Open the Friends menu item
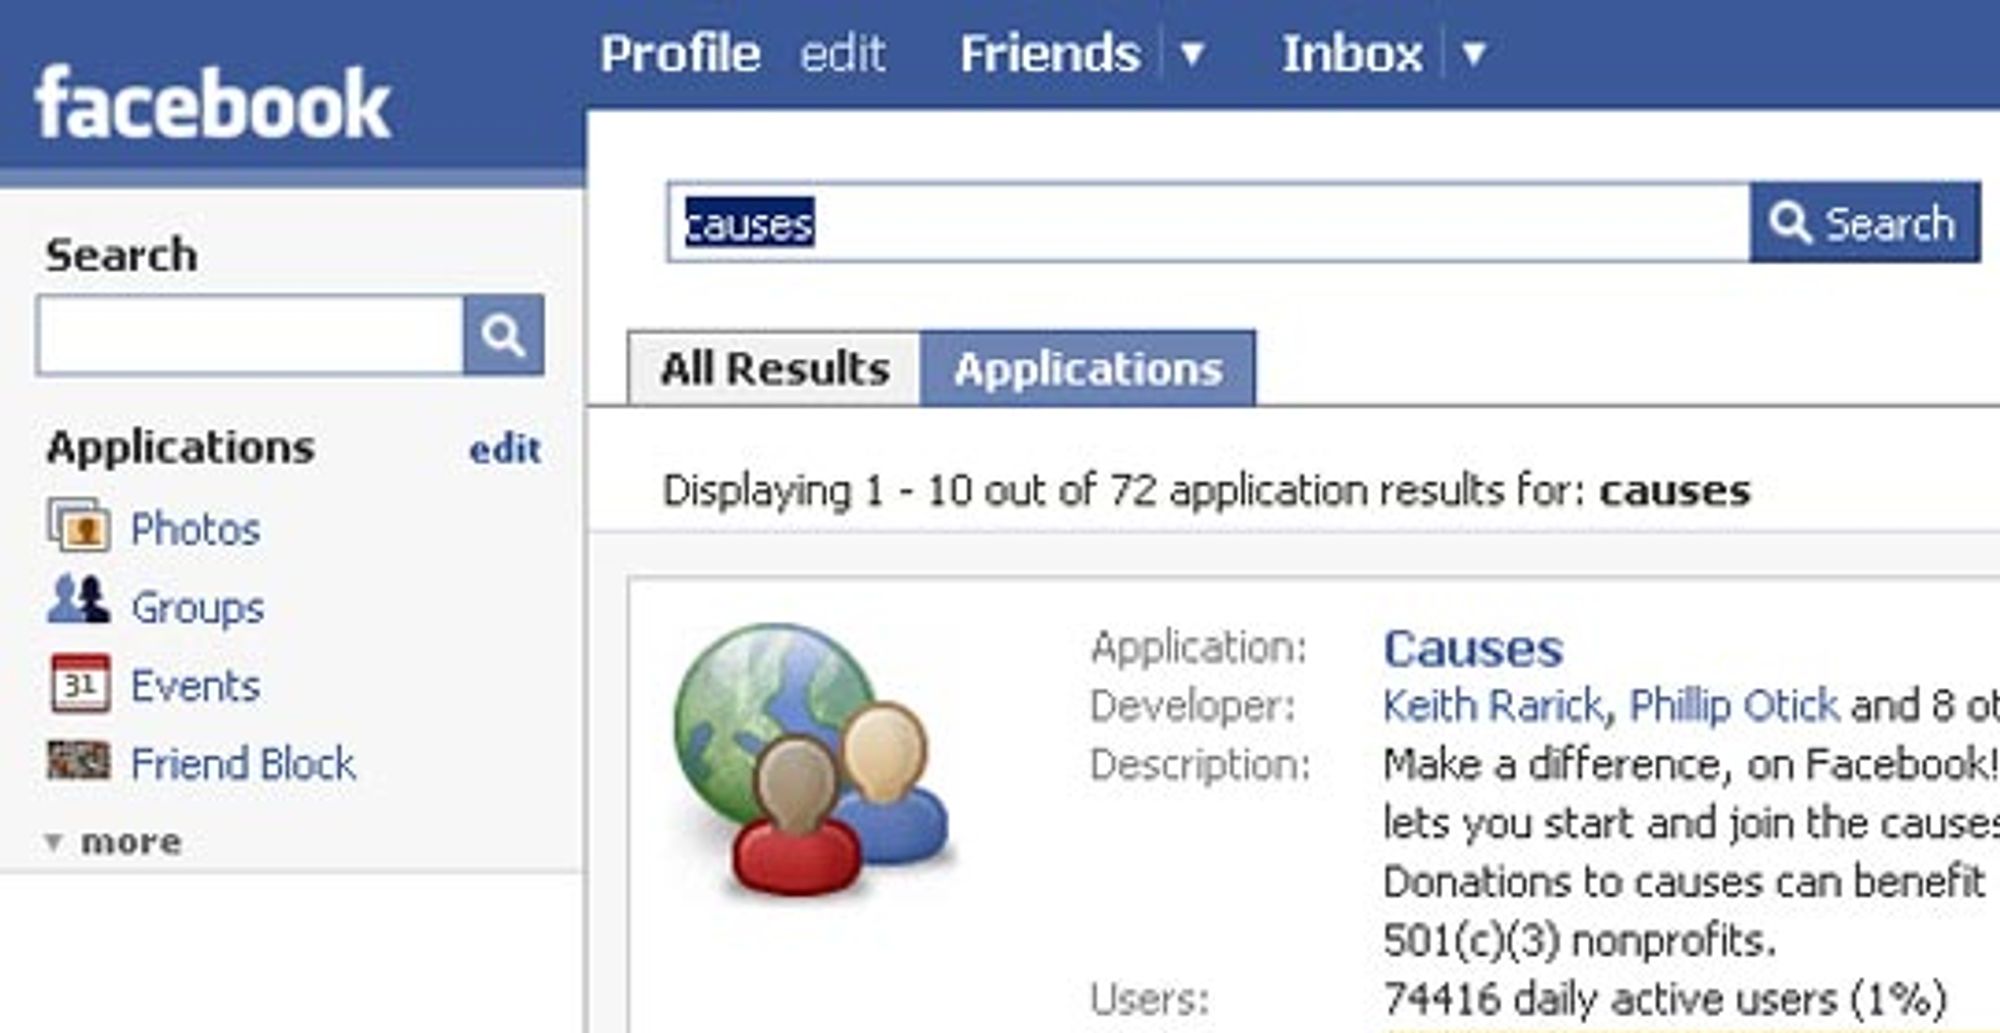 pos(1050,53)
